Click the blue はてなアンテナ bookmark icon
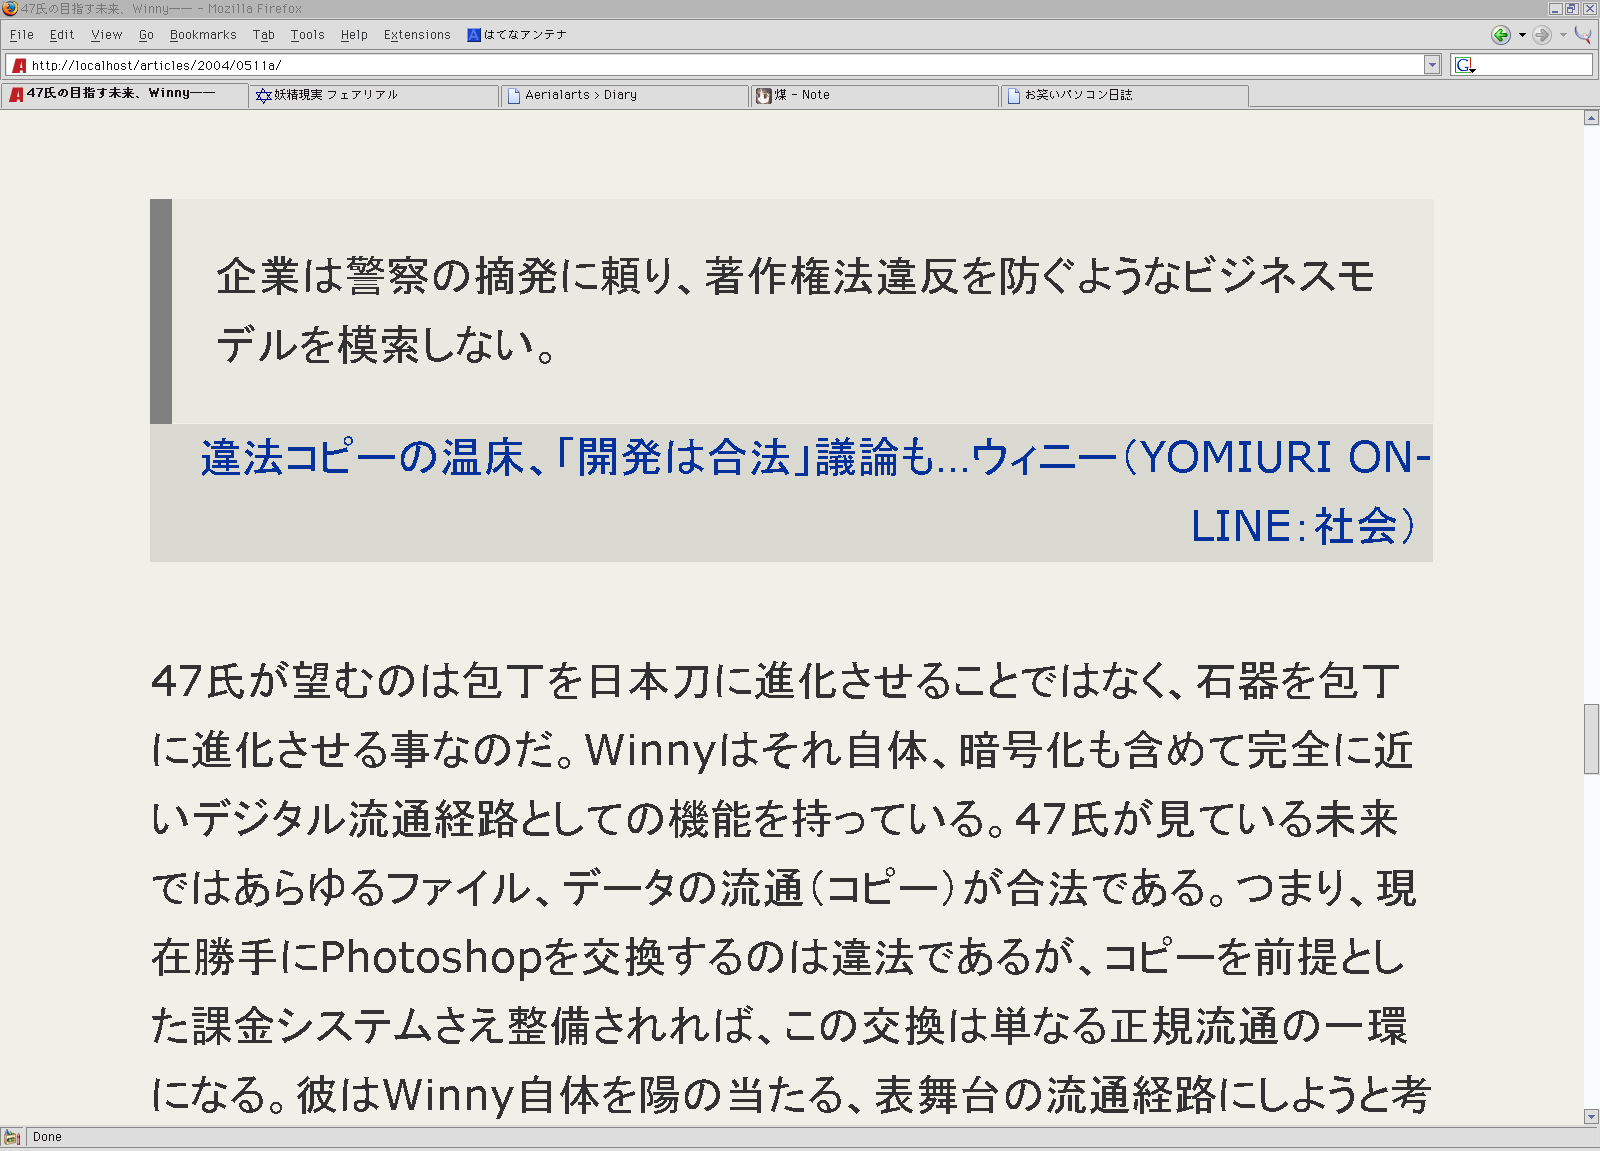Image resolution: width=1600 pixels, height=1151 pixels. (474, 35)
